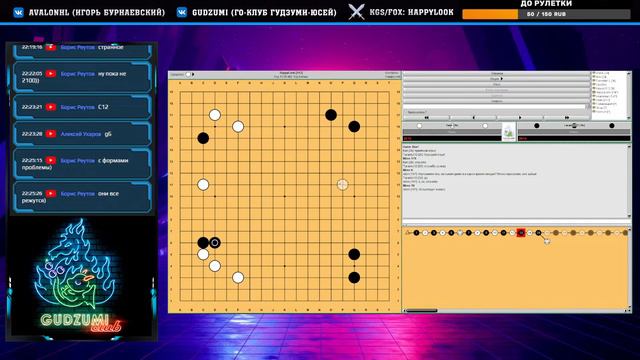640x360 pixels.
Task: Click the VK icon beside AVALONHL
Action: coord(18,13)
